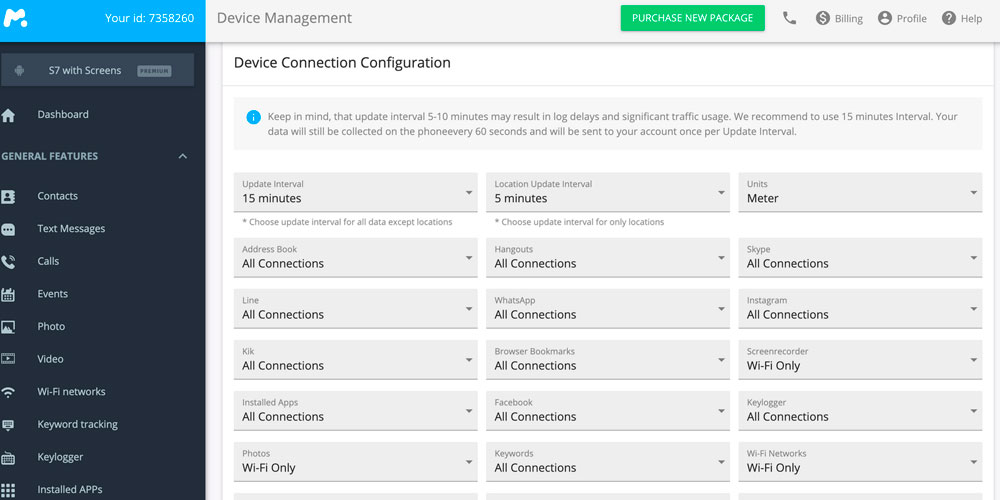Open Keyword tracking from sidebar

78,424
